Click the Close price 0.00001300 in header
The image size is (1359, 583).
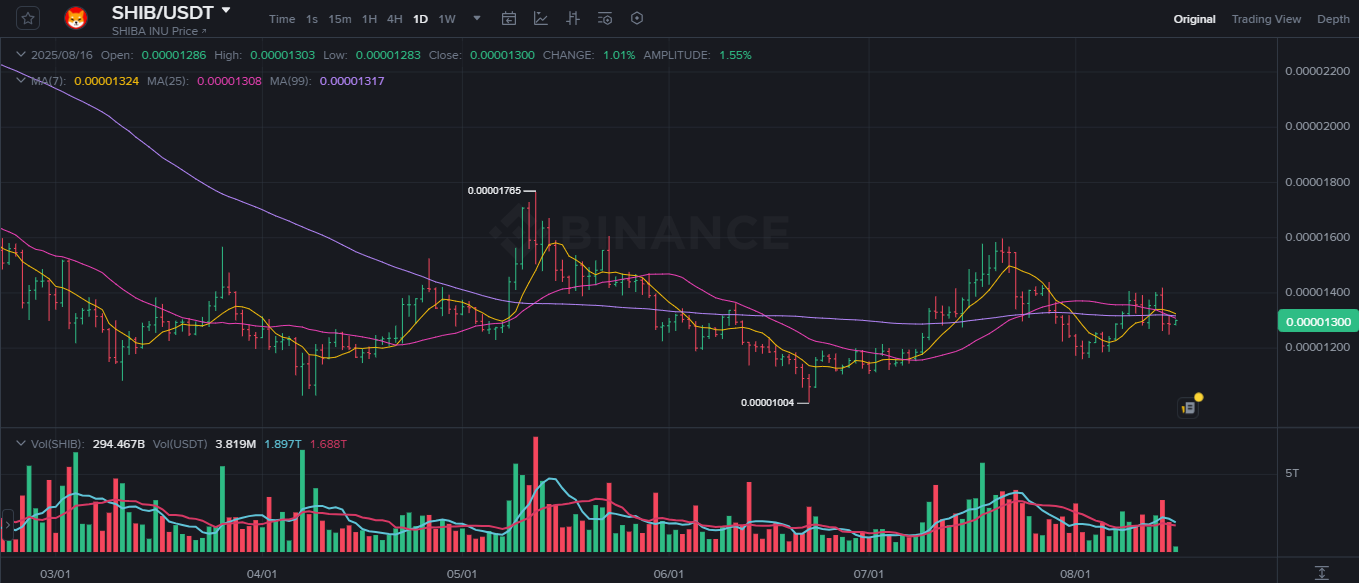click(x=502, y=55)
